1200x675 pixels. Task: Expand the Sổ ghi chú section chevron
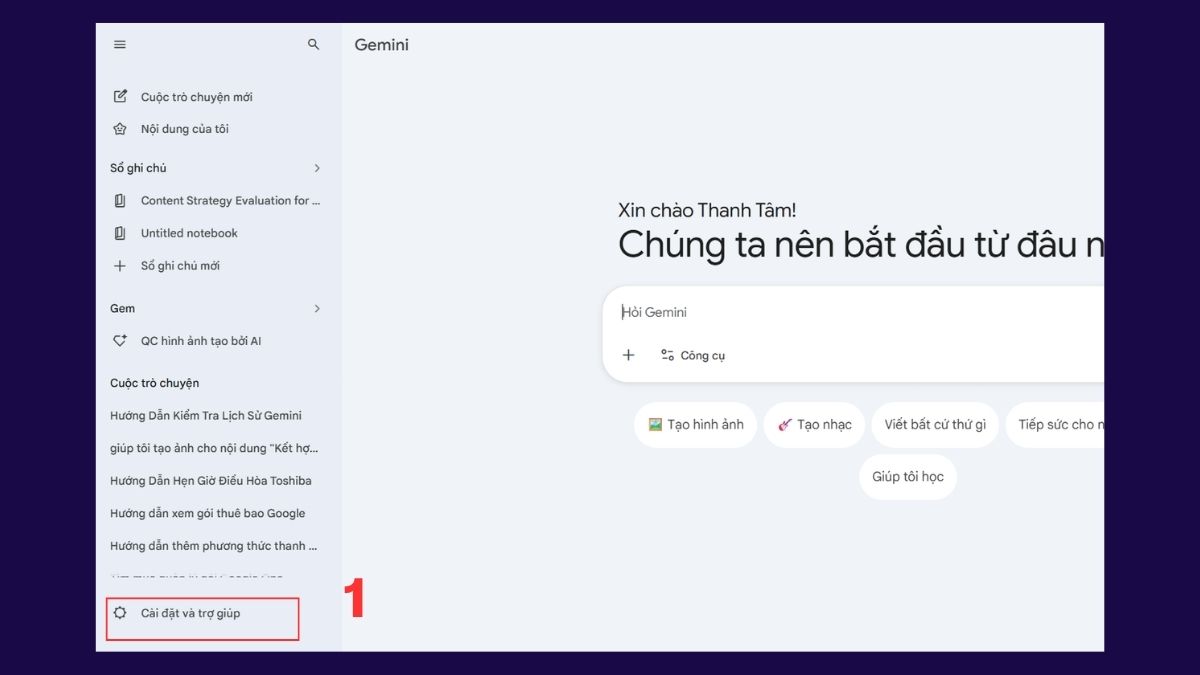[317, 168]
